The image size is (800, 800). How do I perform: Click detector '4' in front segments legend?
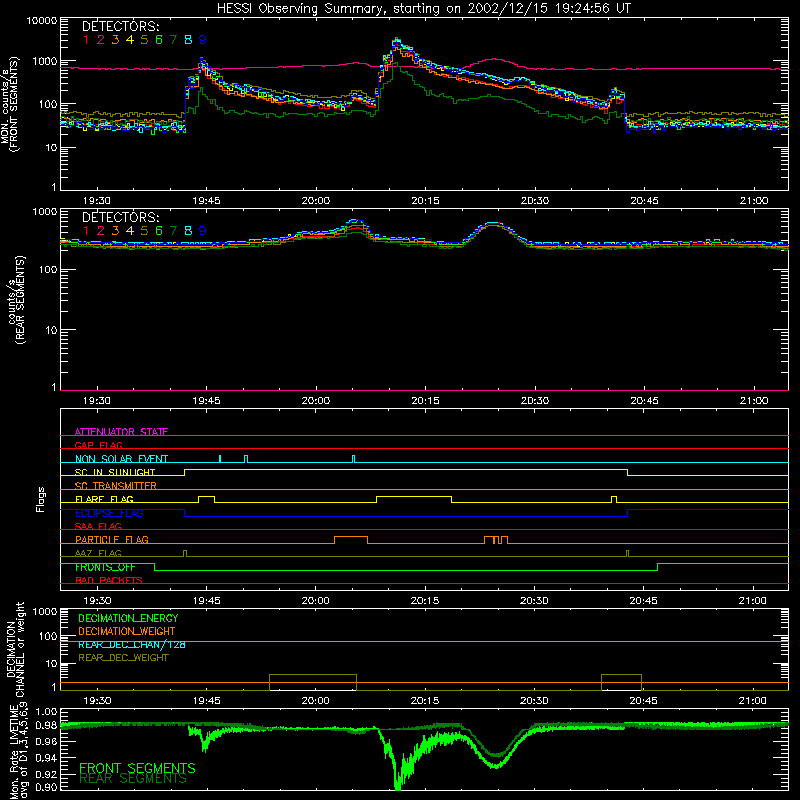(130, 40)
